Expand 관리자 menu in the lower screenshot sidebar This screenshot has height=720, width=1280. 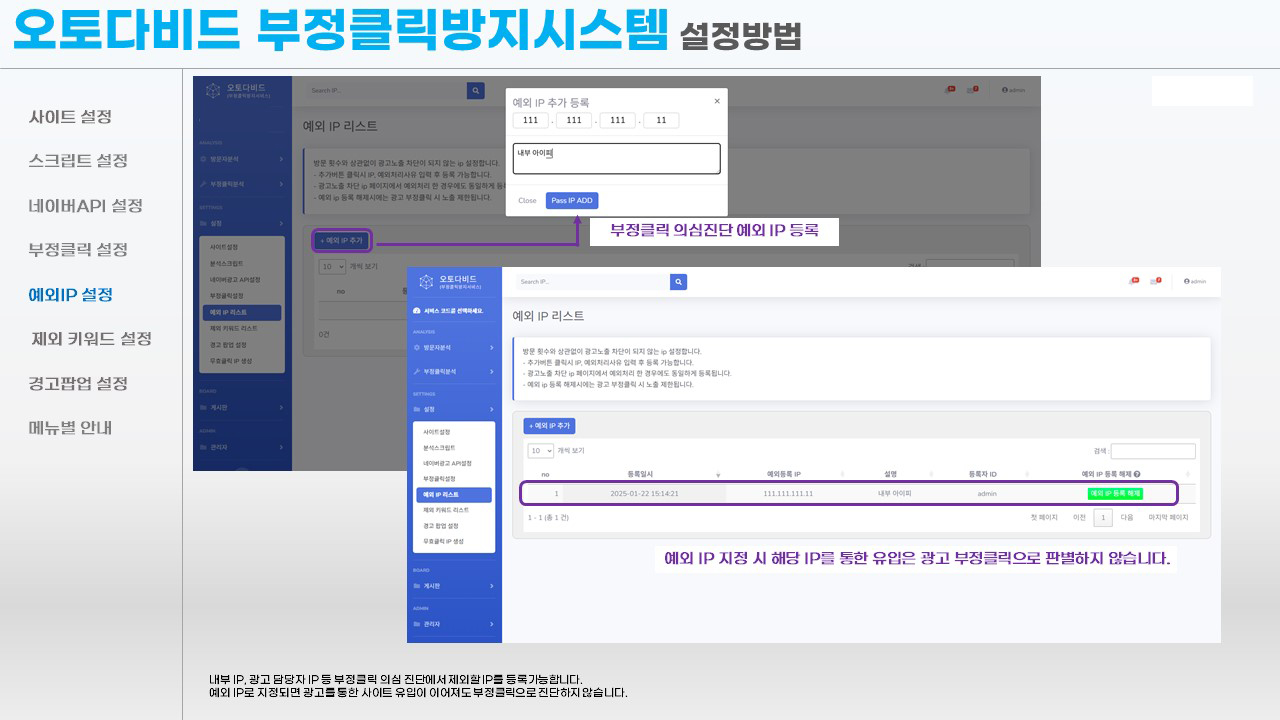coord(453,624)
